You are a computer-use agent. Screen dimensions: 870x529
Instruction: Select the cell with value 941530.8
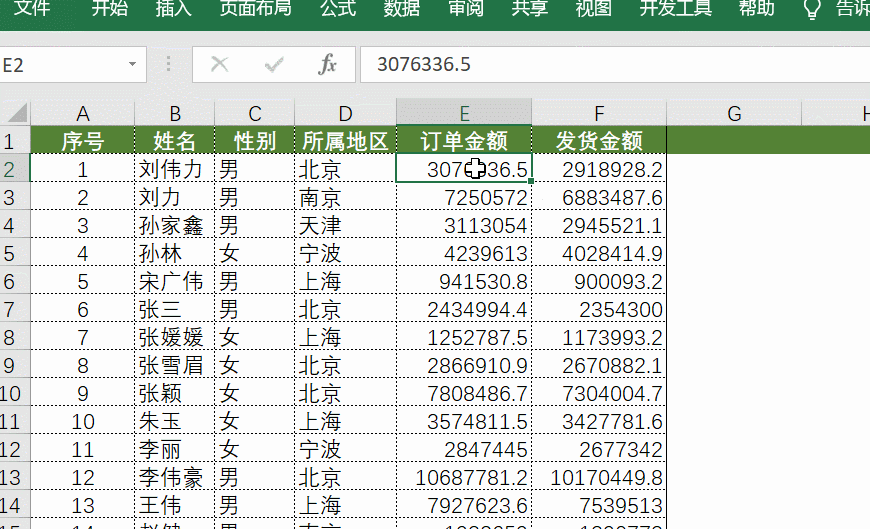point(464,281)
